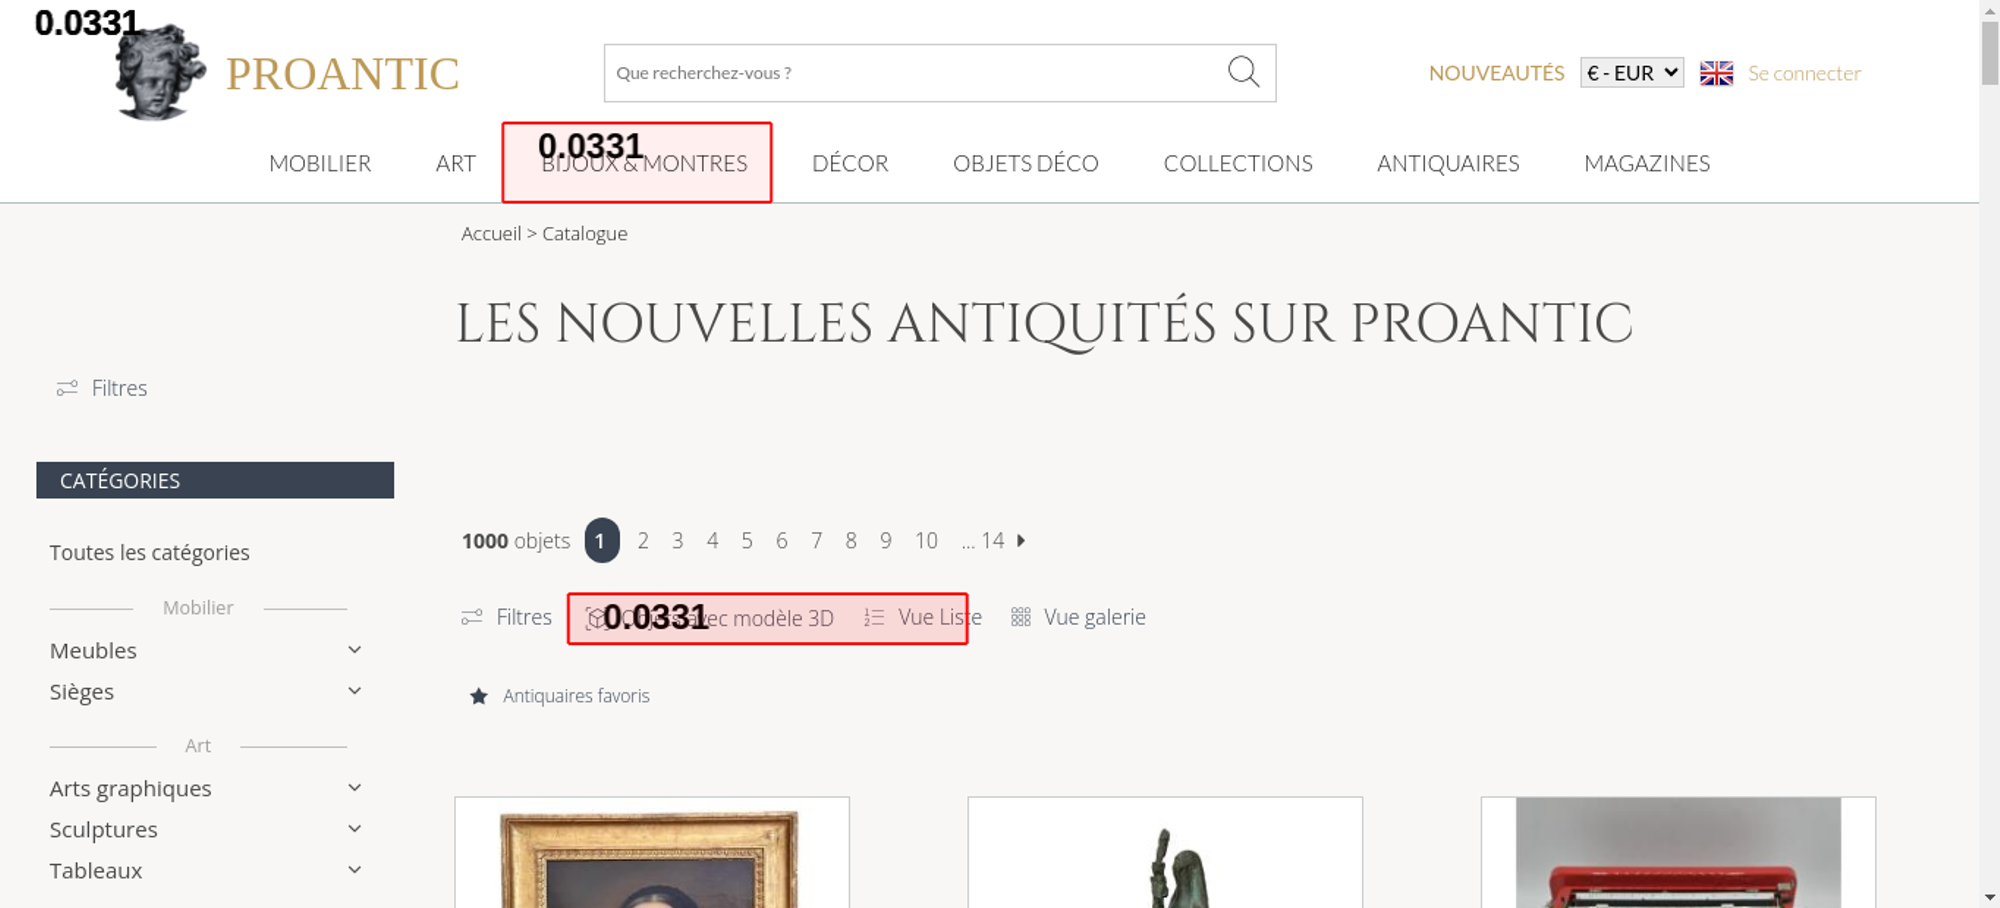
Task: Switch language via UK flag icon
Action: click(1716, 73)
